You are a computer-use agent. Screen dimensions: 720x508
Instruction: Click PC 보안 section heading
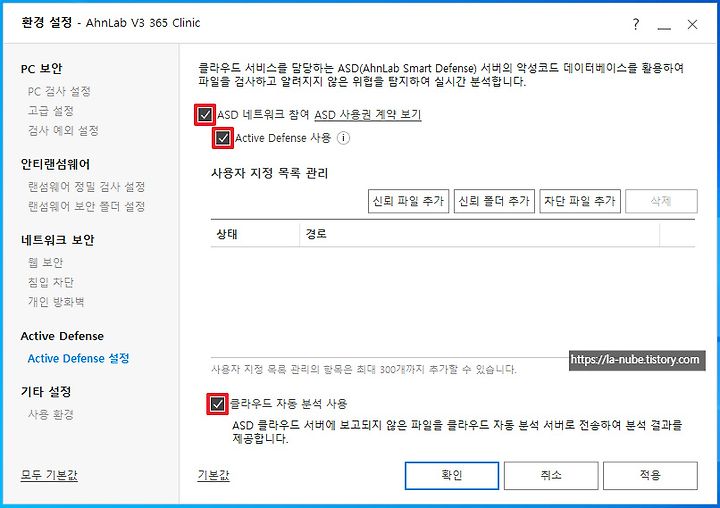pyautogui.click(x=41, y=69)
